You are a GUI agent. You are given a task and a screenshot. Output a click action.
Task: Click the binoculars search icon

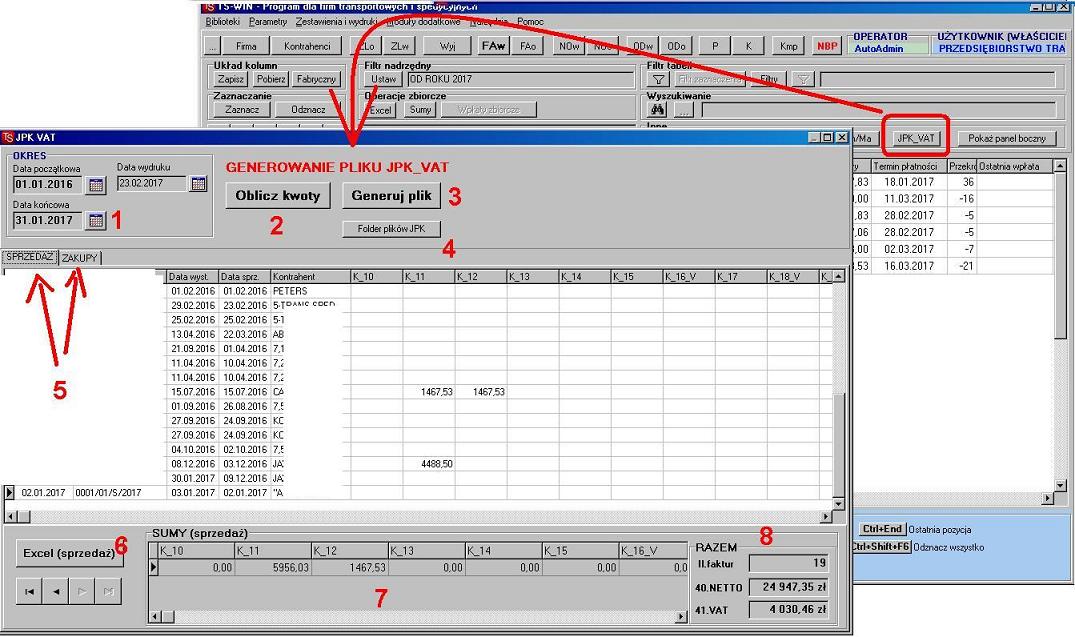(658, 110)
